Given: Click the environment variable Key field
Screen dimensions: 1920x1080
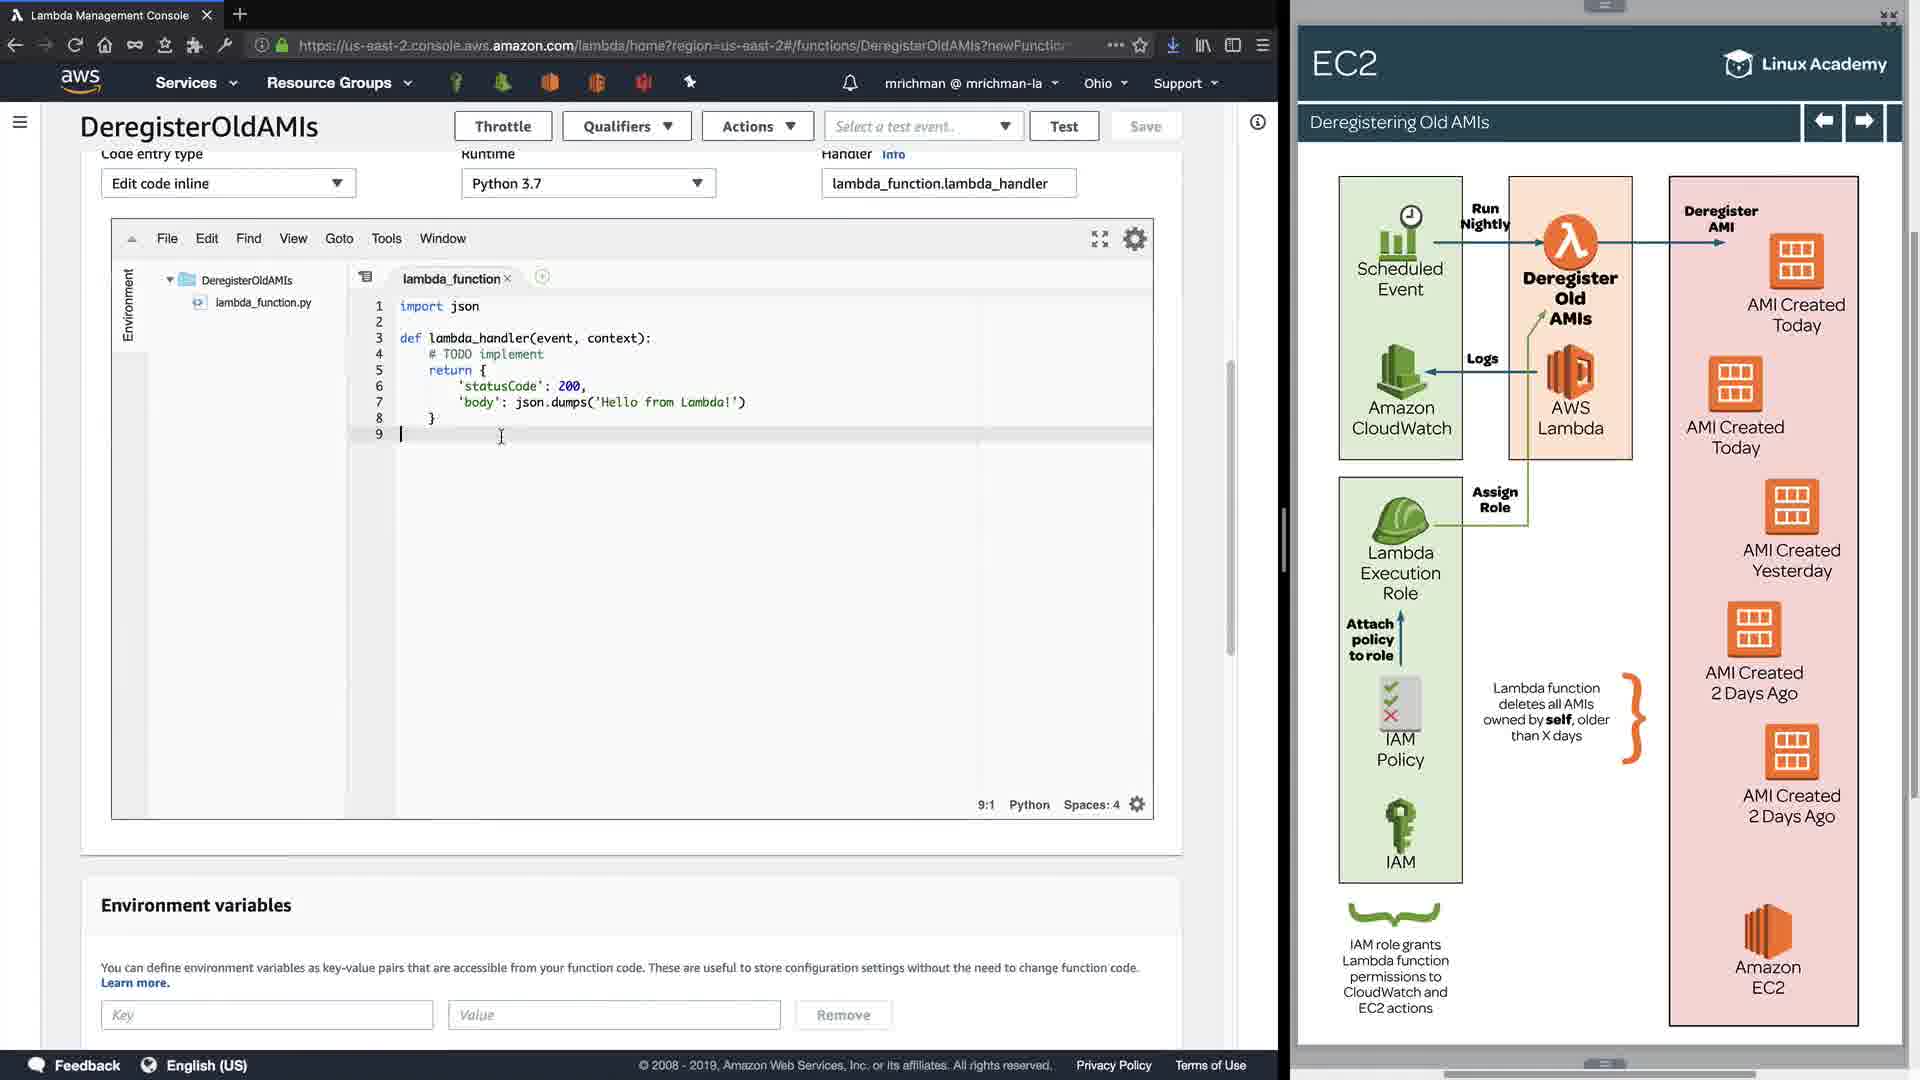Looking at the screenshot, I should point(267,1015).
